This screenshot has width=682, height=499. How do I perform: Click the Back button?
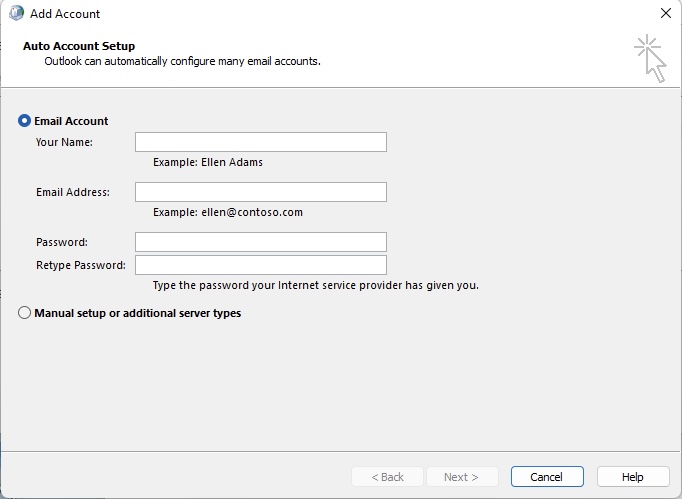(x=387, y=477)
